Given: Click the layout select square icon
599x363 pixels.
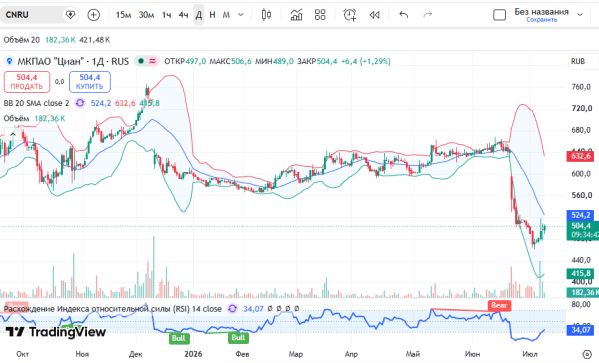Looking at the screenshot, I should [499, 15].
